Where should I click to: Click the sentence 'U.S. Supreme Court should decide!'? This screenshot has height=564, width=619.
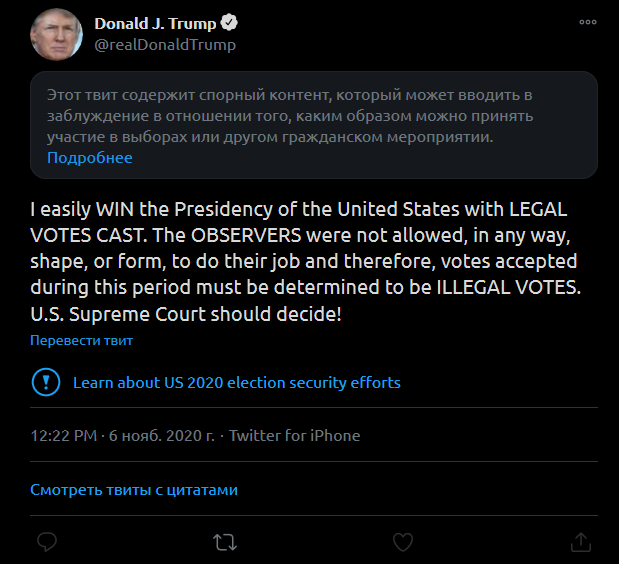pyautogui.click(x=186, y=314)
